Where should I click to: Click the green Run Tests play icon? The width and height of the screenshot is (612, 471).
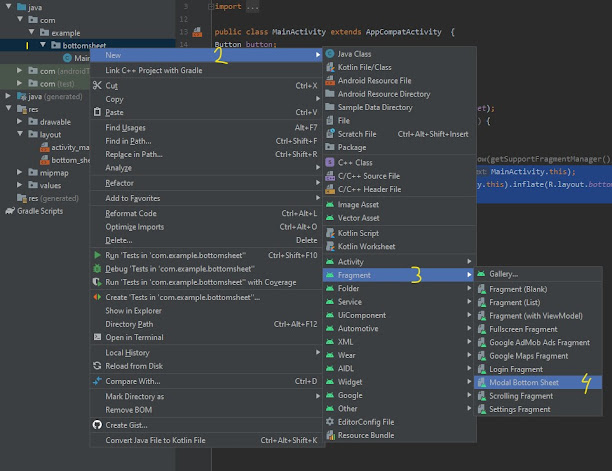pyautogui.click(x=97, y=255)
